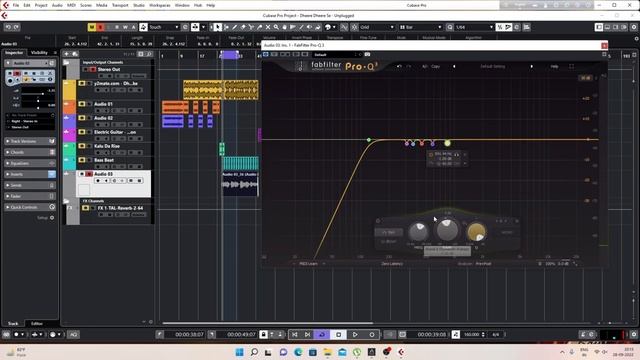Click next preset arrow in Pro-Q 3

point(531,66)
